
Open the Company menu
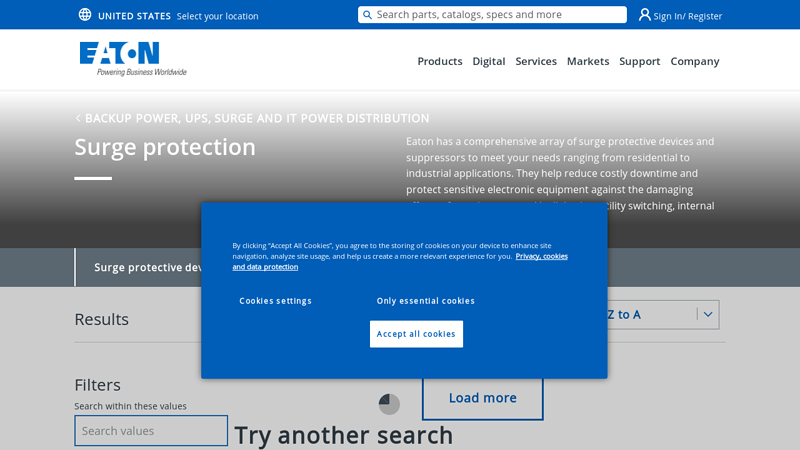(694, 61)
